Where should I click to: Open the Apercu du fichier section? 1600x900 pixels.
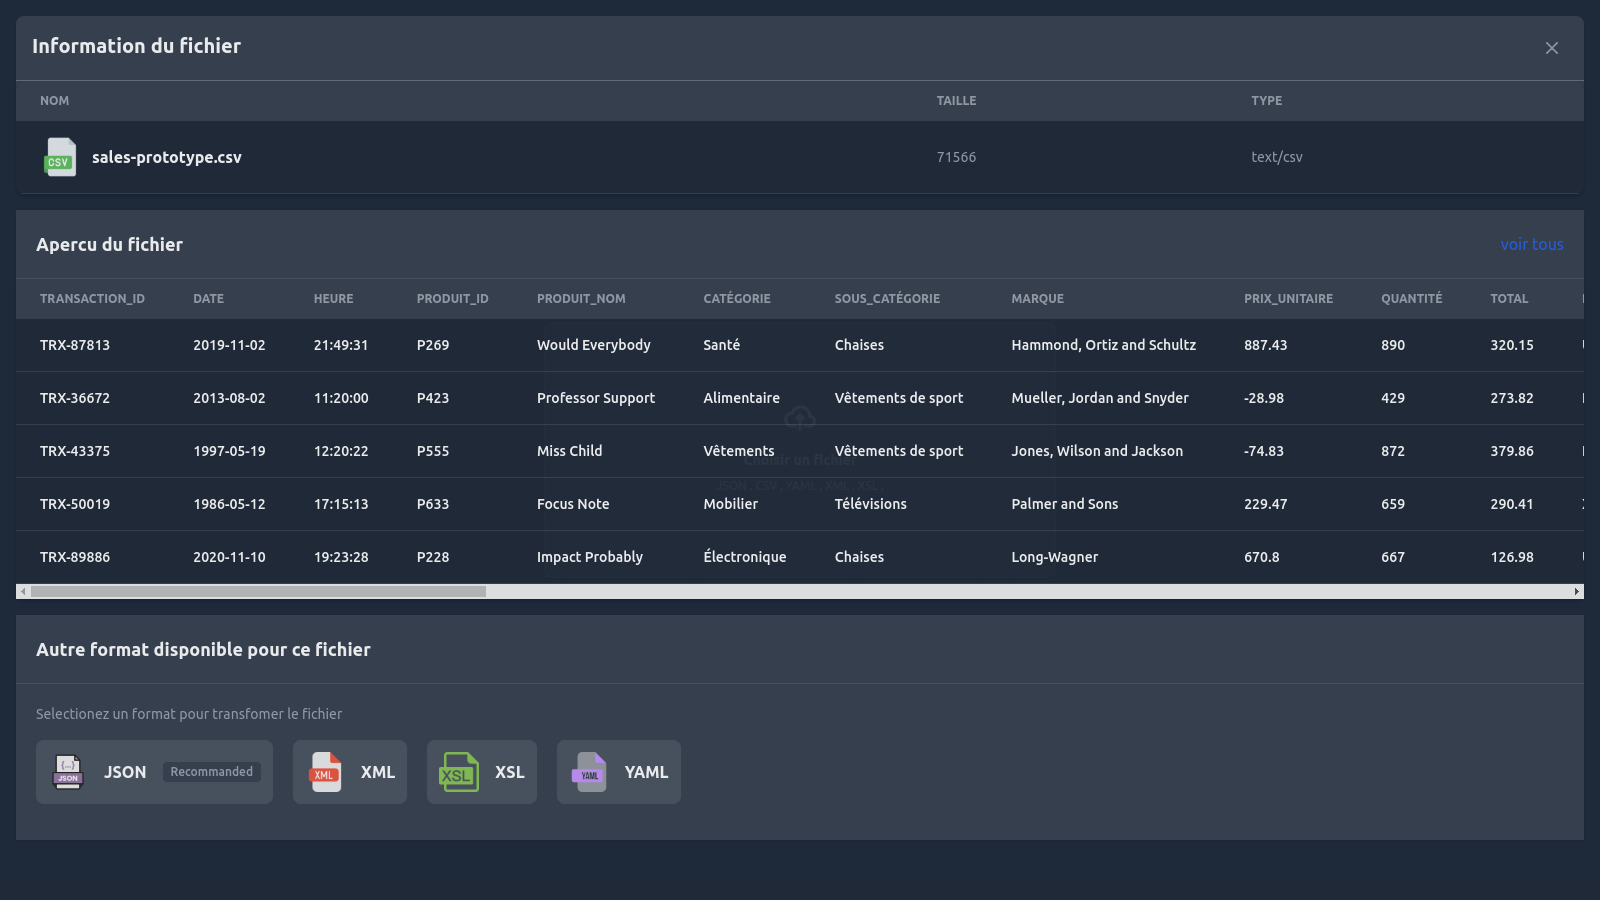pos(109,244)
